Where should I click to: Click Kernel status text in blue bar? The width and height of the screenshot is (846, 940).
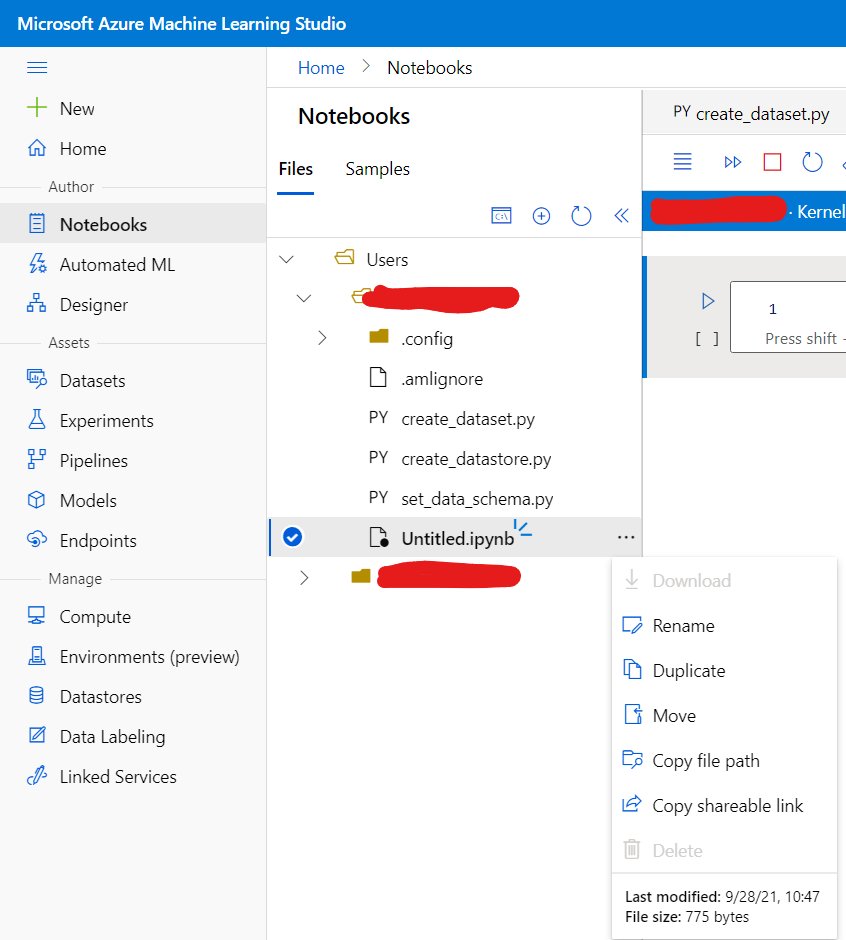[821, 212]
